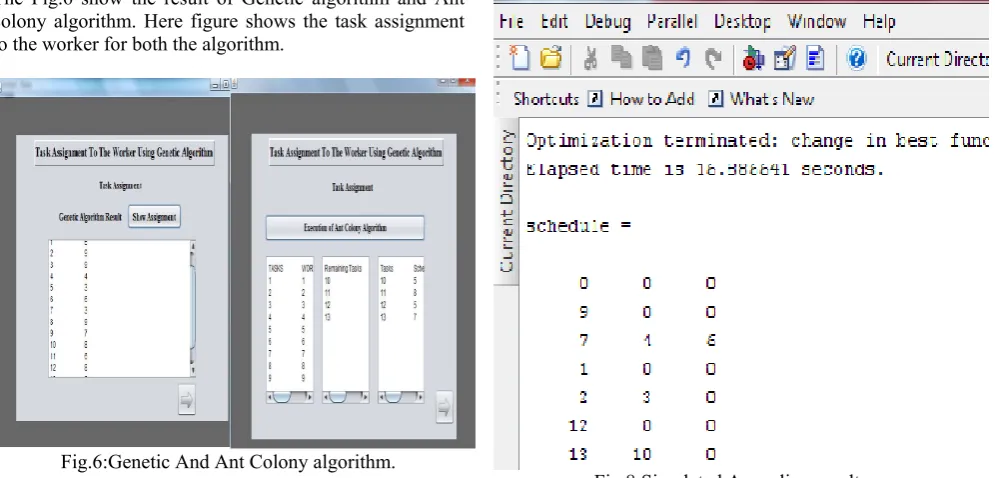995x478 pixels.
Task: Click the Copy icon in MATLAB toolbar
Action: 622,59
